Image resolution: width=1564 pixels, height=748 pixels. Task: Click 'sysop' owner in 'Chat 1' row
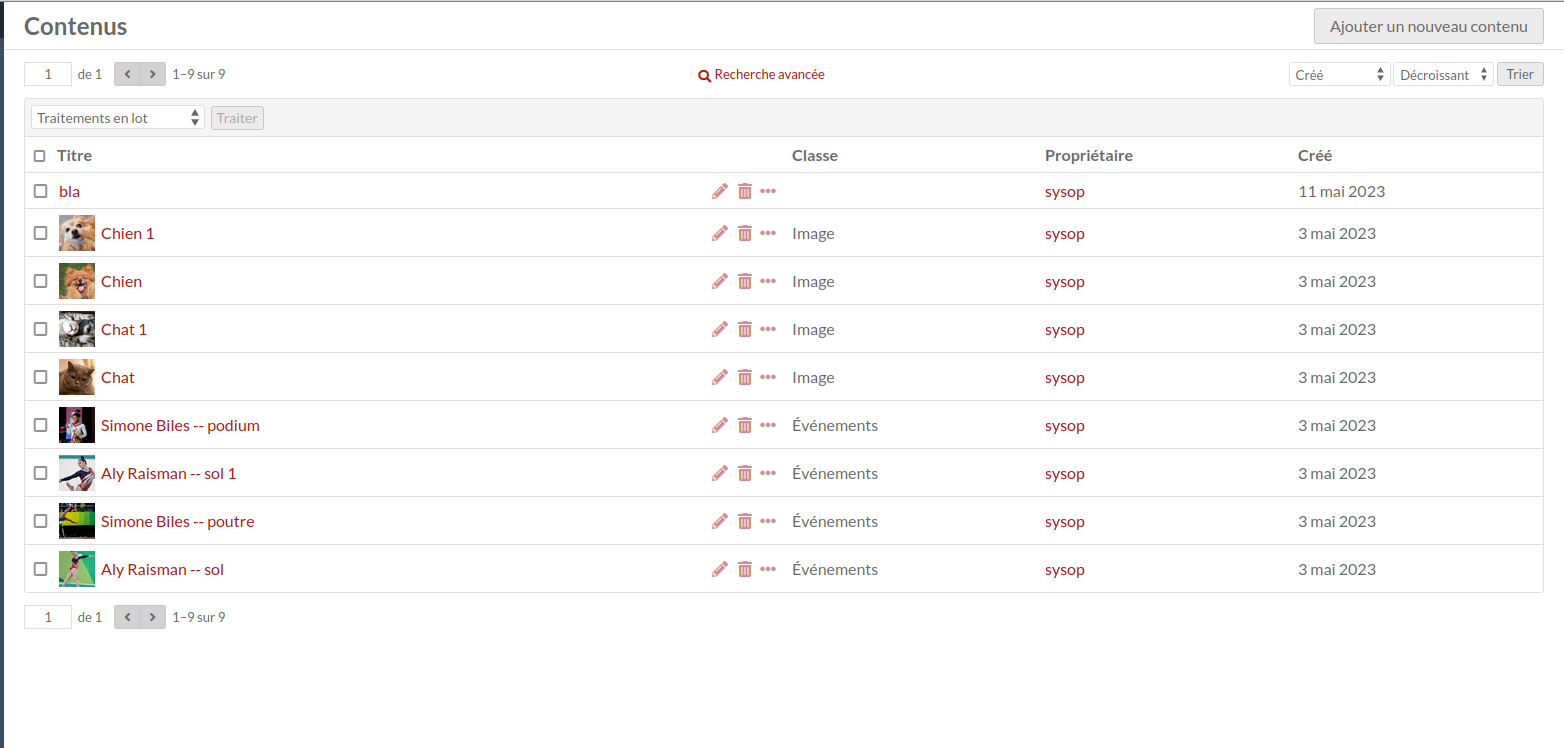(x=1065, y=329)
